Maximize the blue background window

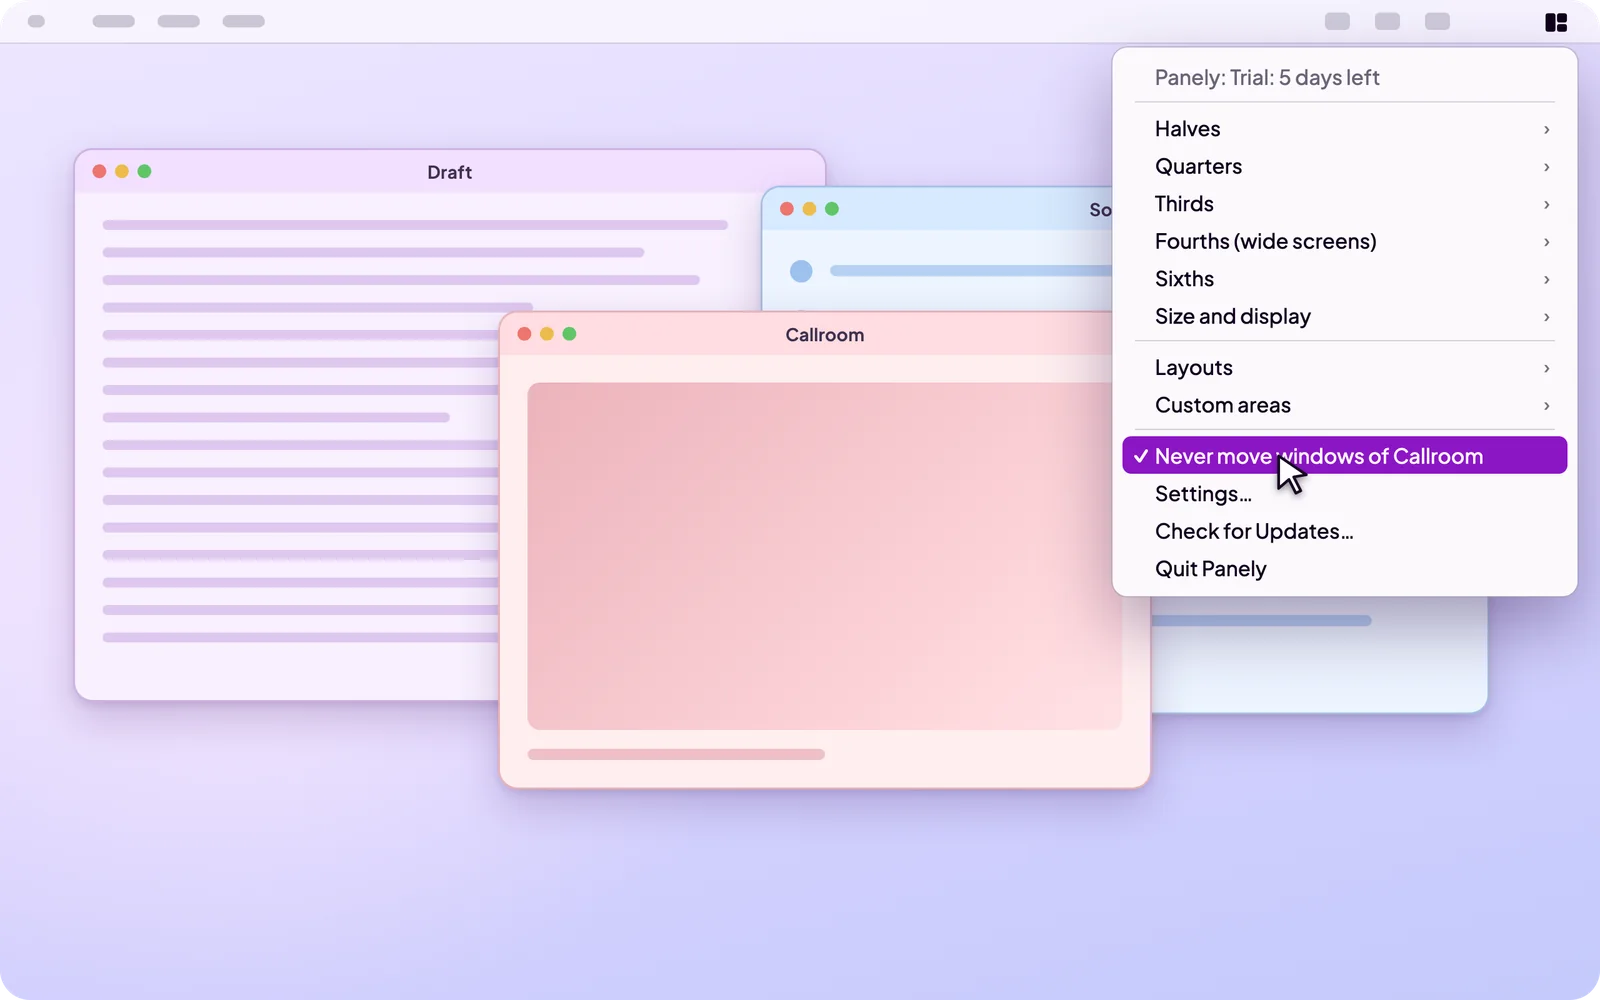[x=832, y=209]
